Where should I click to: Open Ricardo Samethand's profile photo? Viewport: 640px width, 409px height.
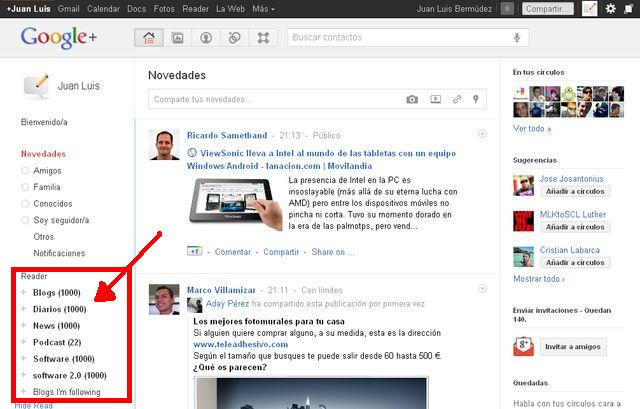(164, 145)
